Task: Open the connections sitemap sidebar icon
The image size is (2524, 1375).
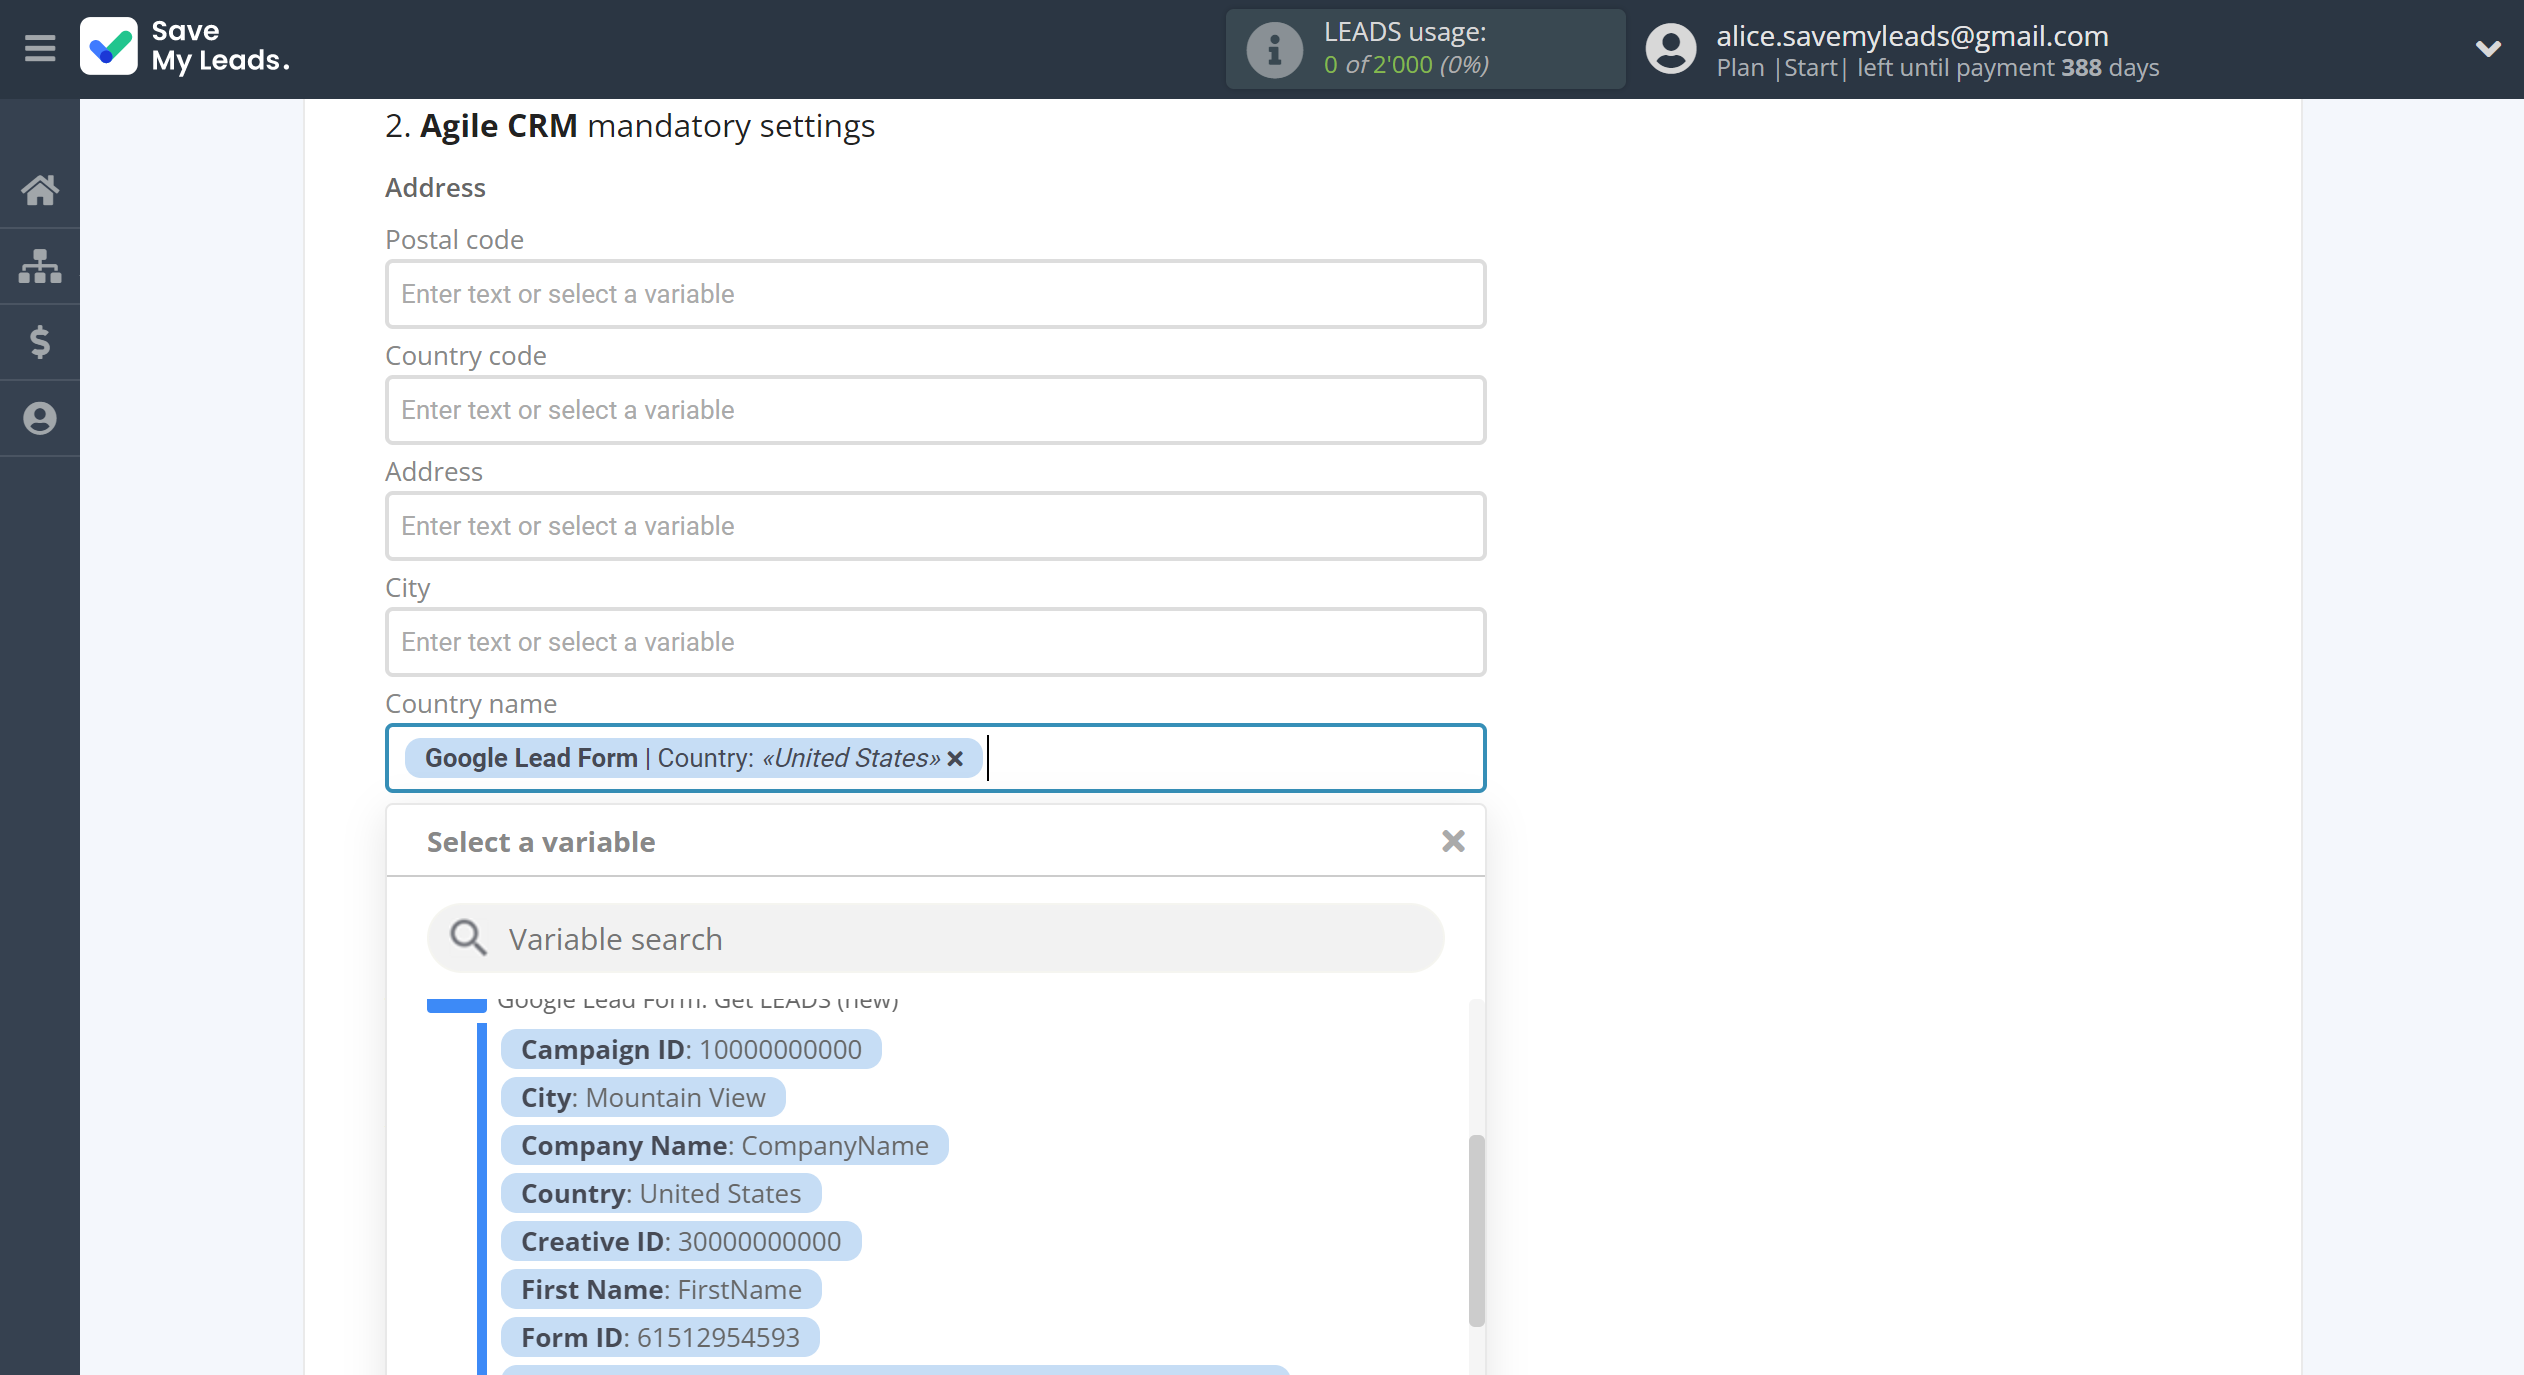Action: pyautogui.click(x=40, y=266)
